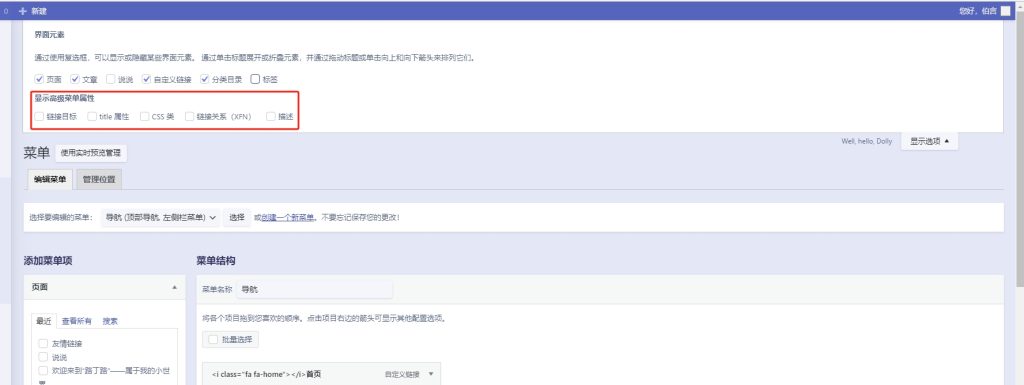
Task: Click 使用实时预览管理 button
Action: coord(91,153)
